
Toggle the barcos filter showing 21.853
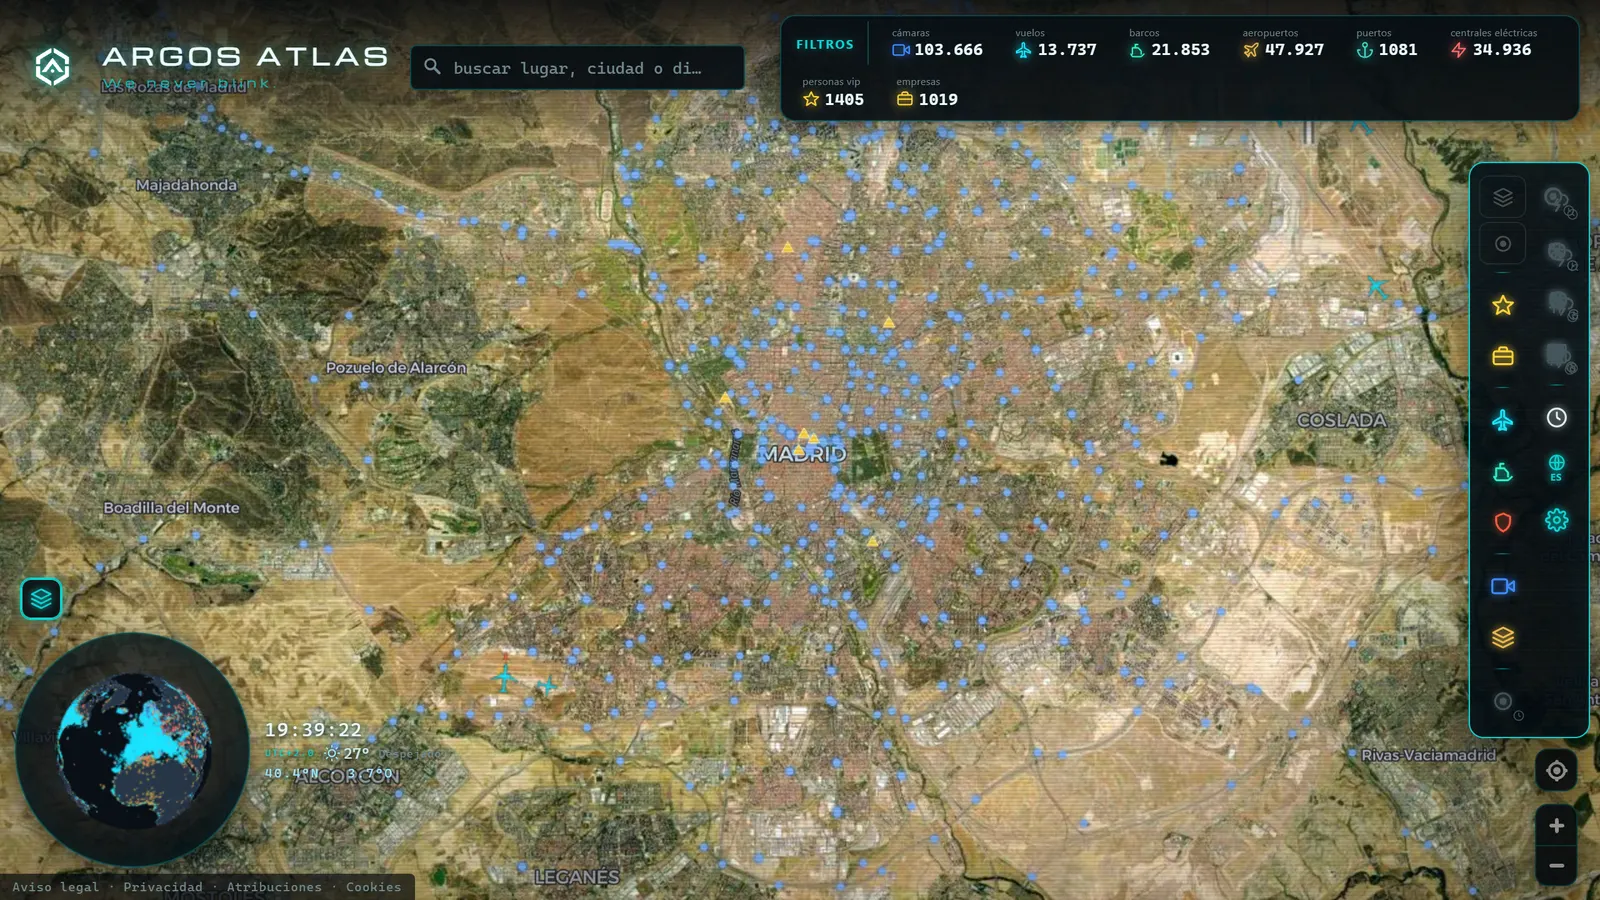(1169, 43)
